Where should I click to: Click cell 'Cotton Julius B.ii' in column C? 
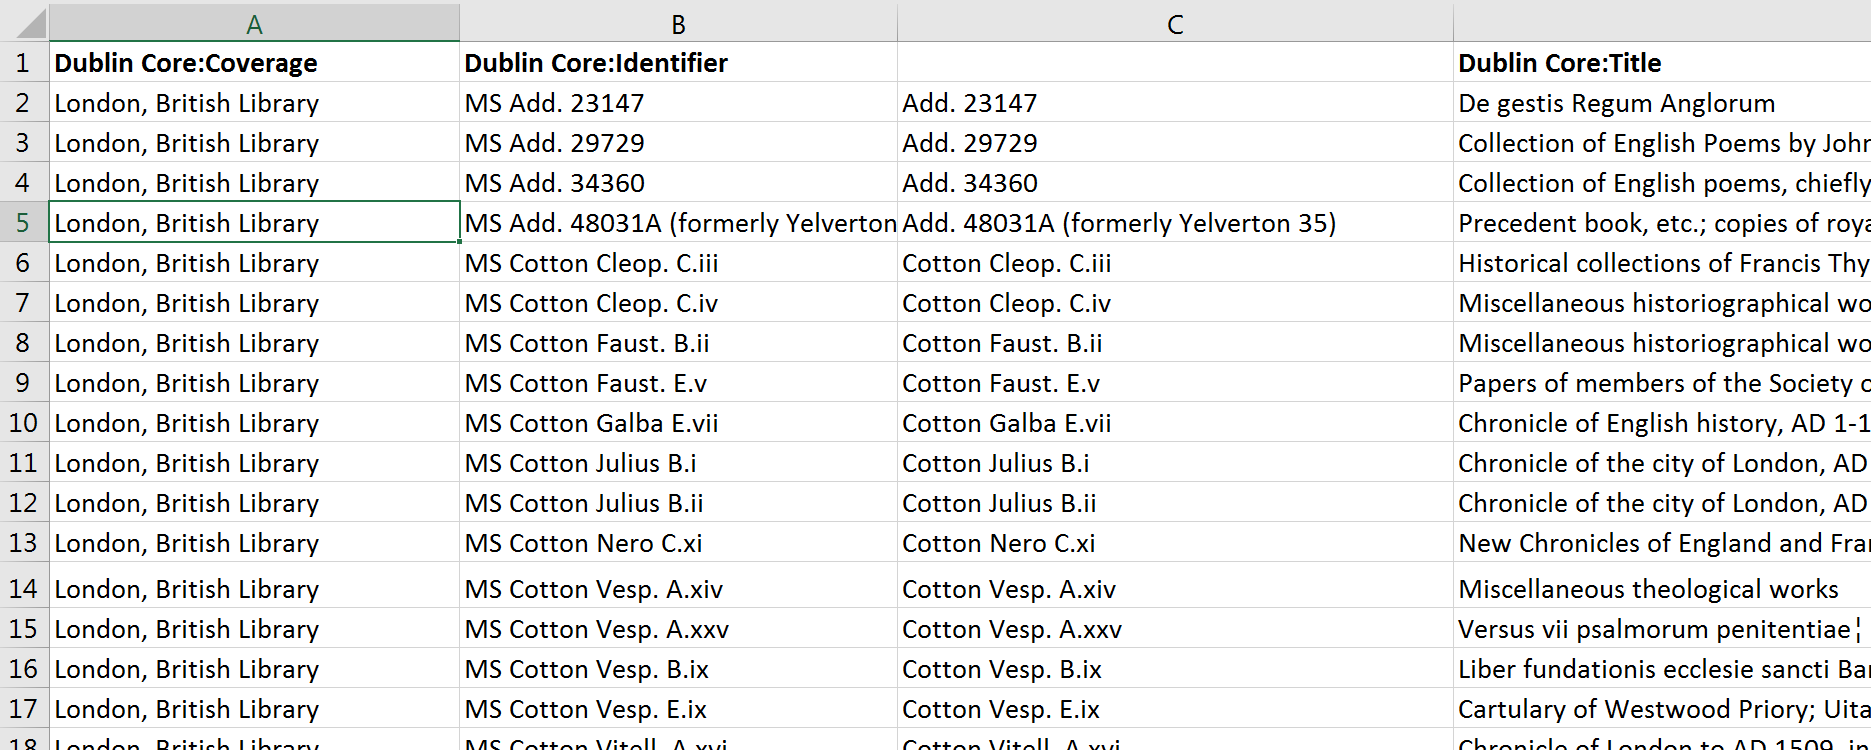pyautogui.click(x=1175, y=503)
